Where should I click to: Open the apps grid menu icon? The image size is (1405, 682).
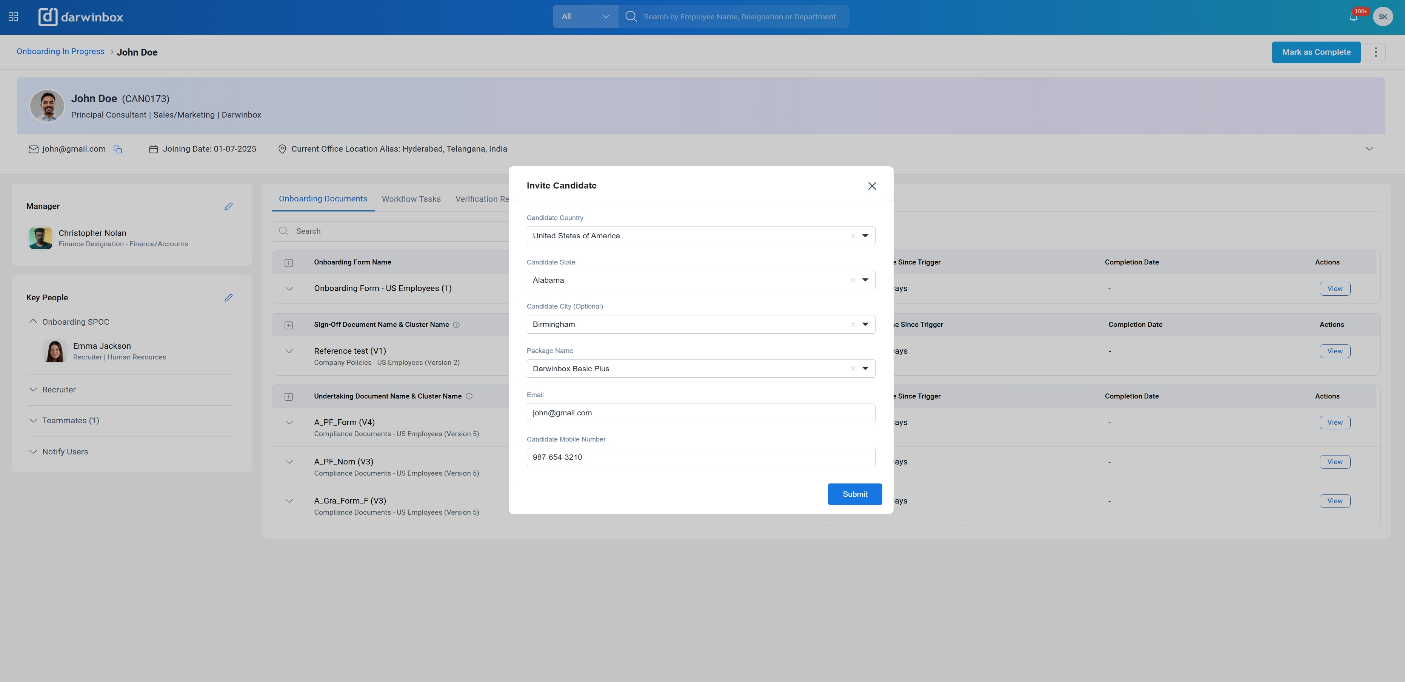tap(13, 17)
